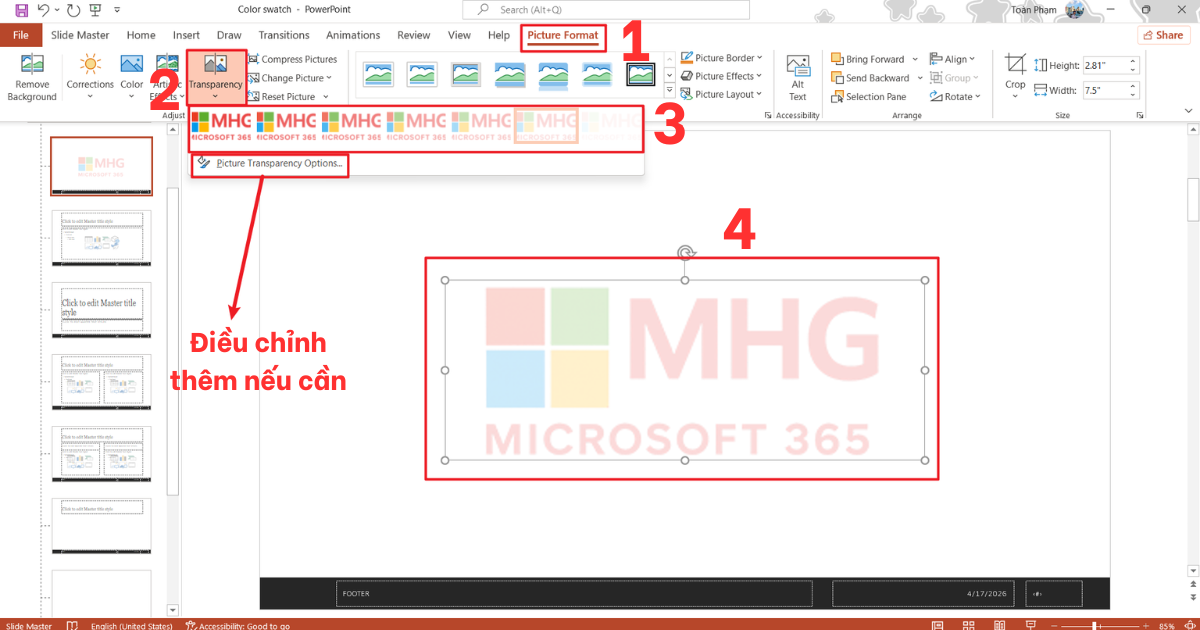Image resolution: width=1200 pixels, height=630 pixels.
Task: Increase Height with the up stepper
Action: (x=1133, y=61)
